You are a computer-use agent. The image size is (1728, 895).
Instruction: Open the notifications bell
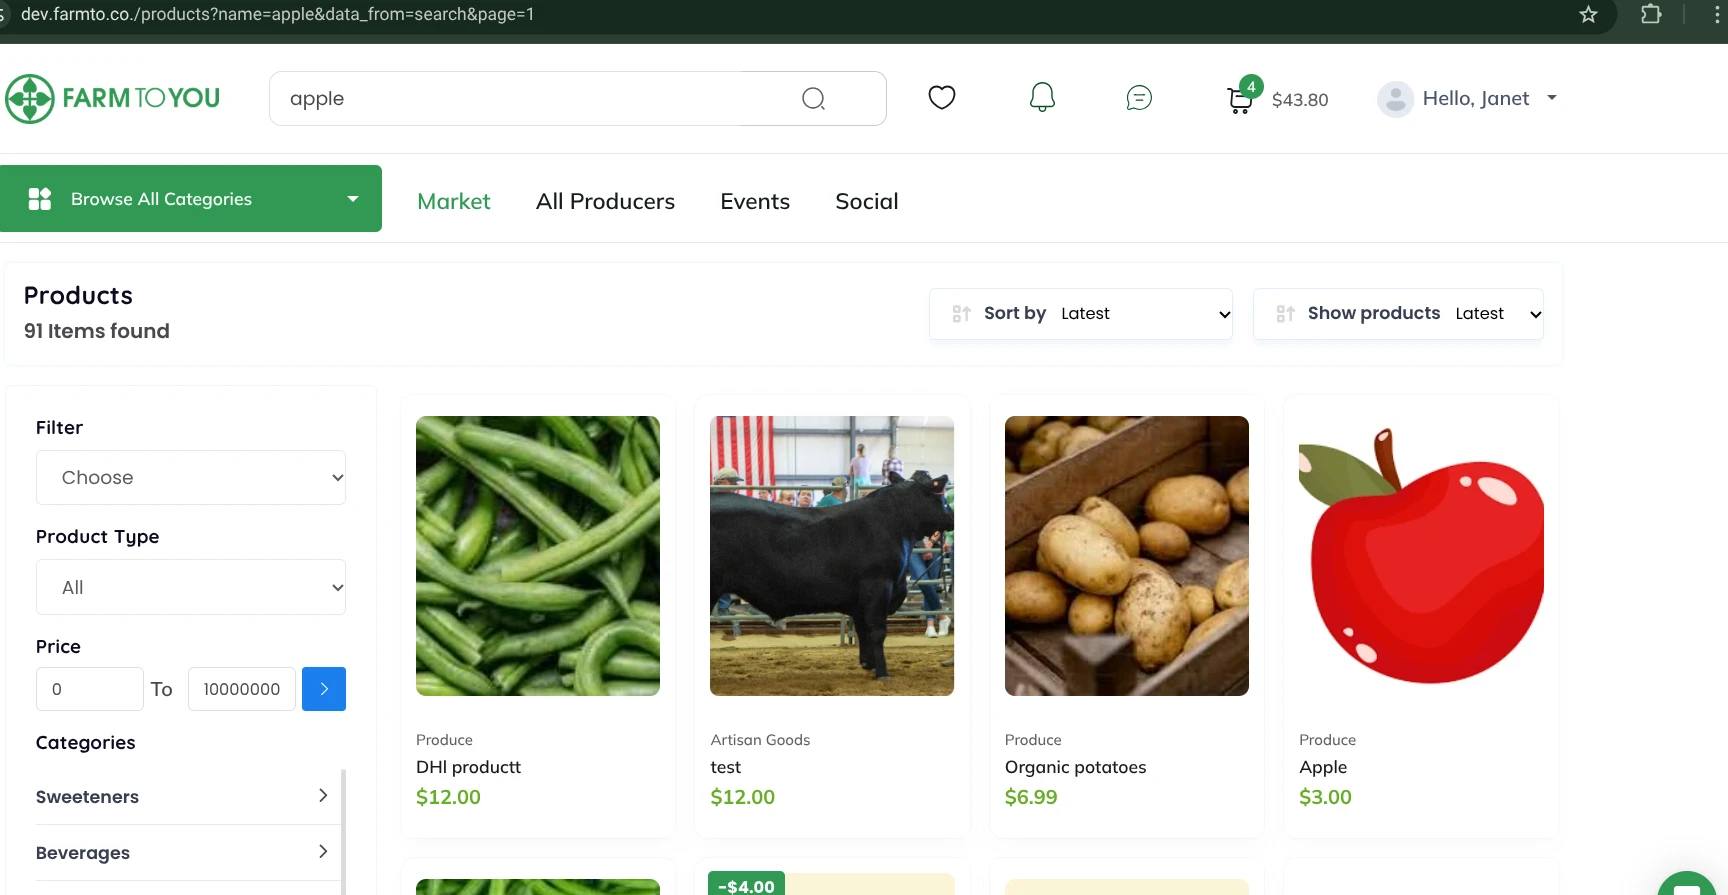pyautogui.click(x=1042, y=97)
